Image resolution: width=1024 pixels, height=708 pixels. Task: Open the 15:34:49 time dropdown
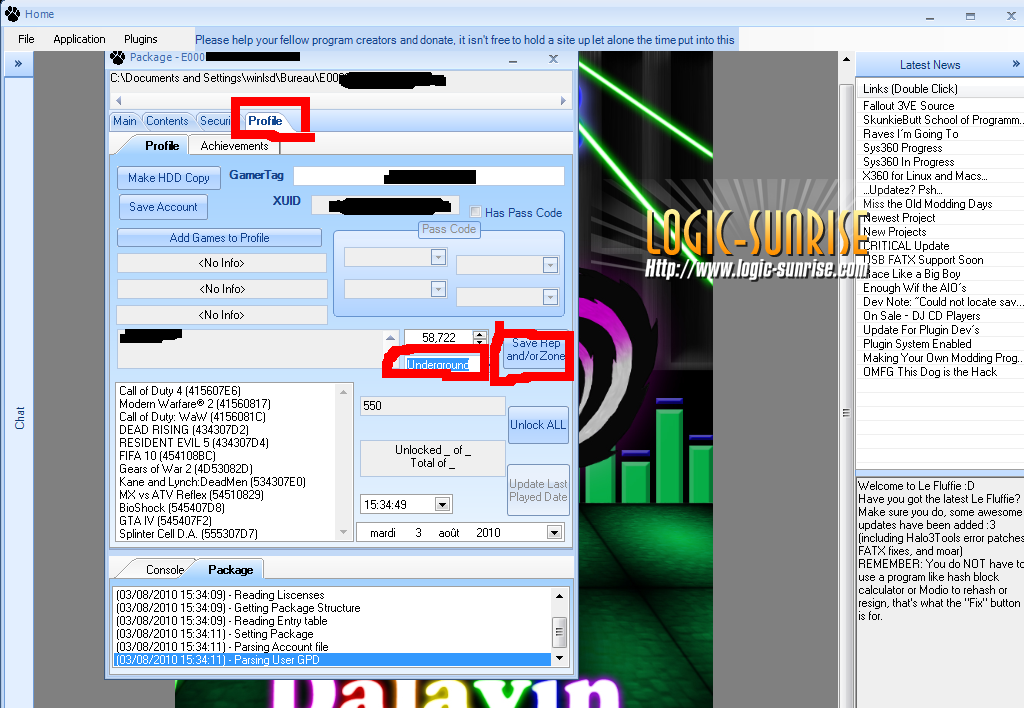coord(442,504)
